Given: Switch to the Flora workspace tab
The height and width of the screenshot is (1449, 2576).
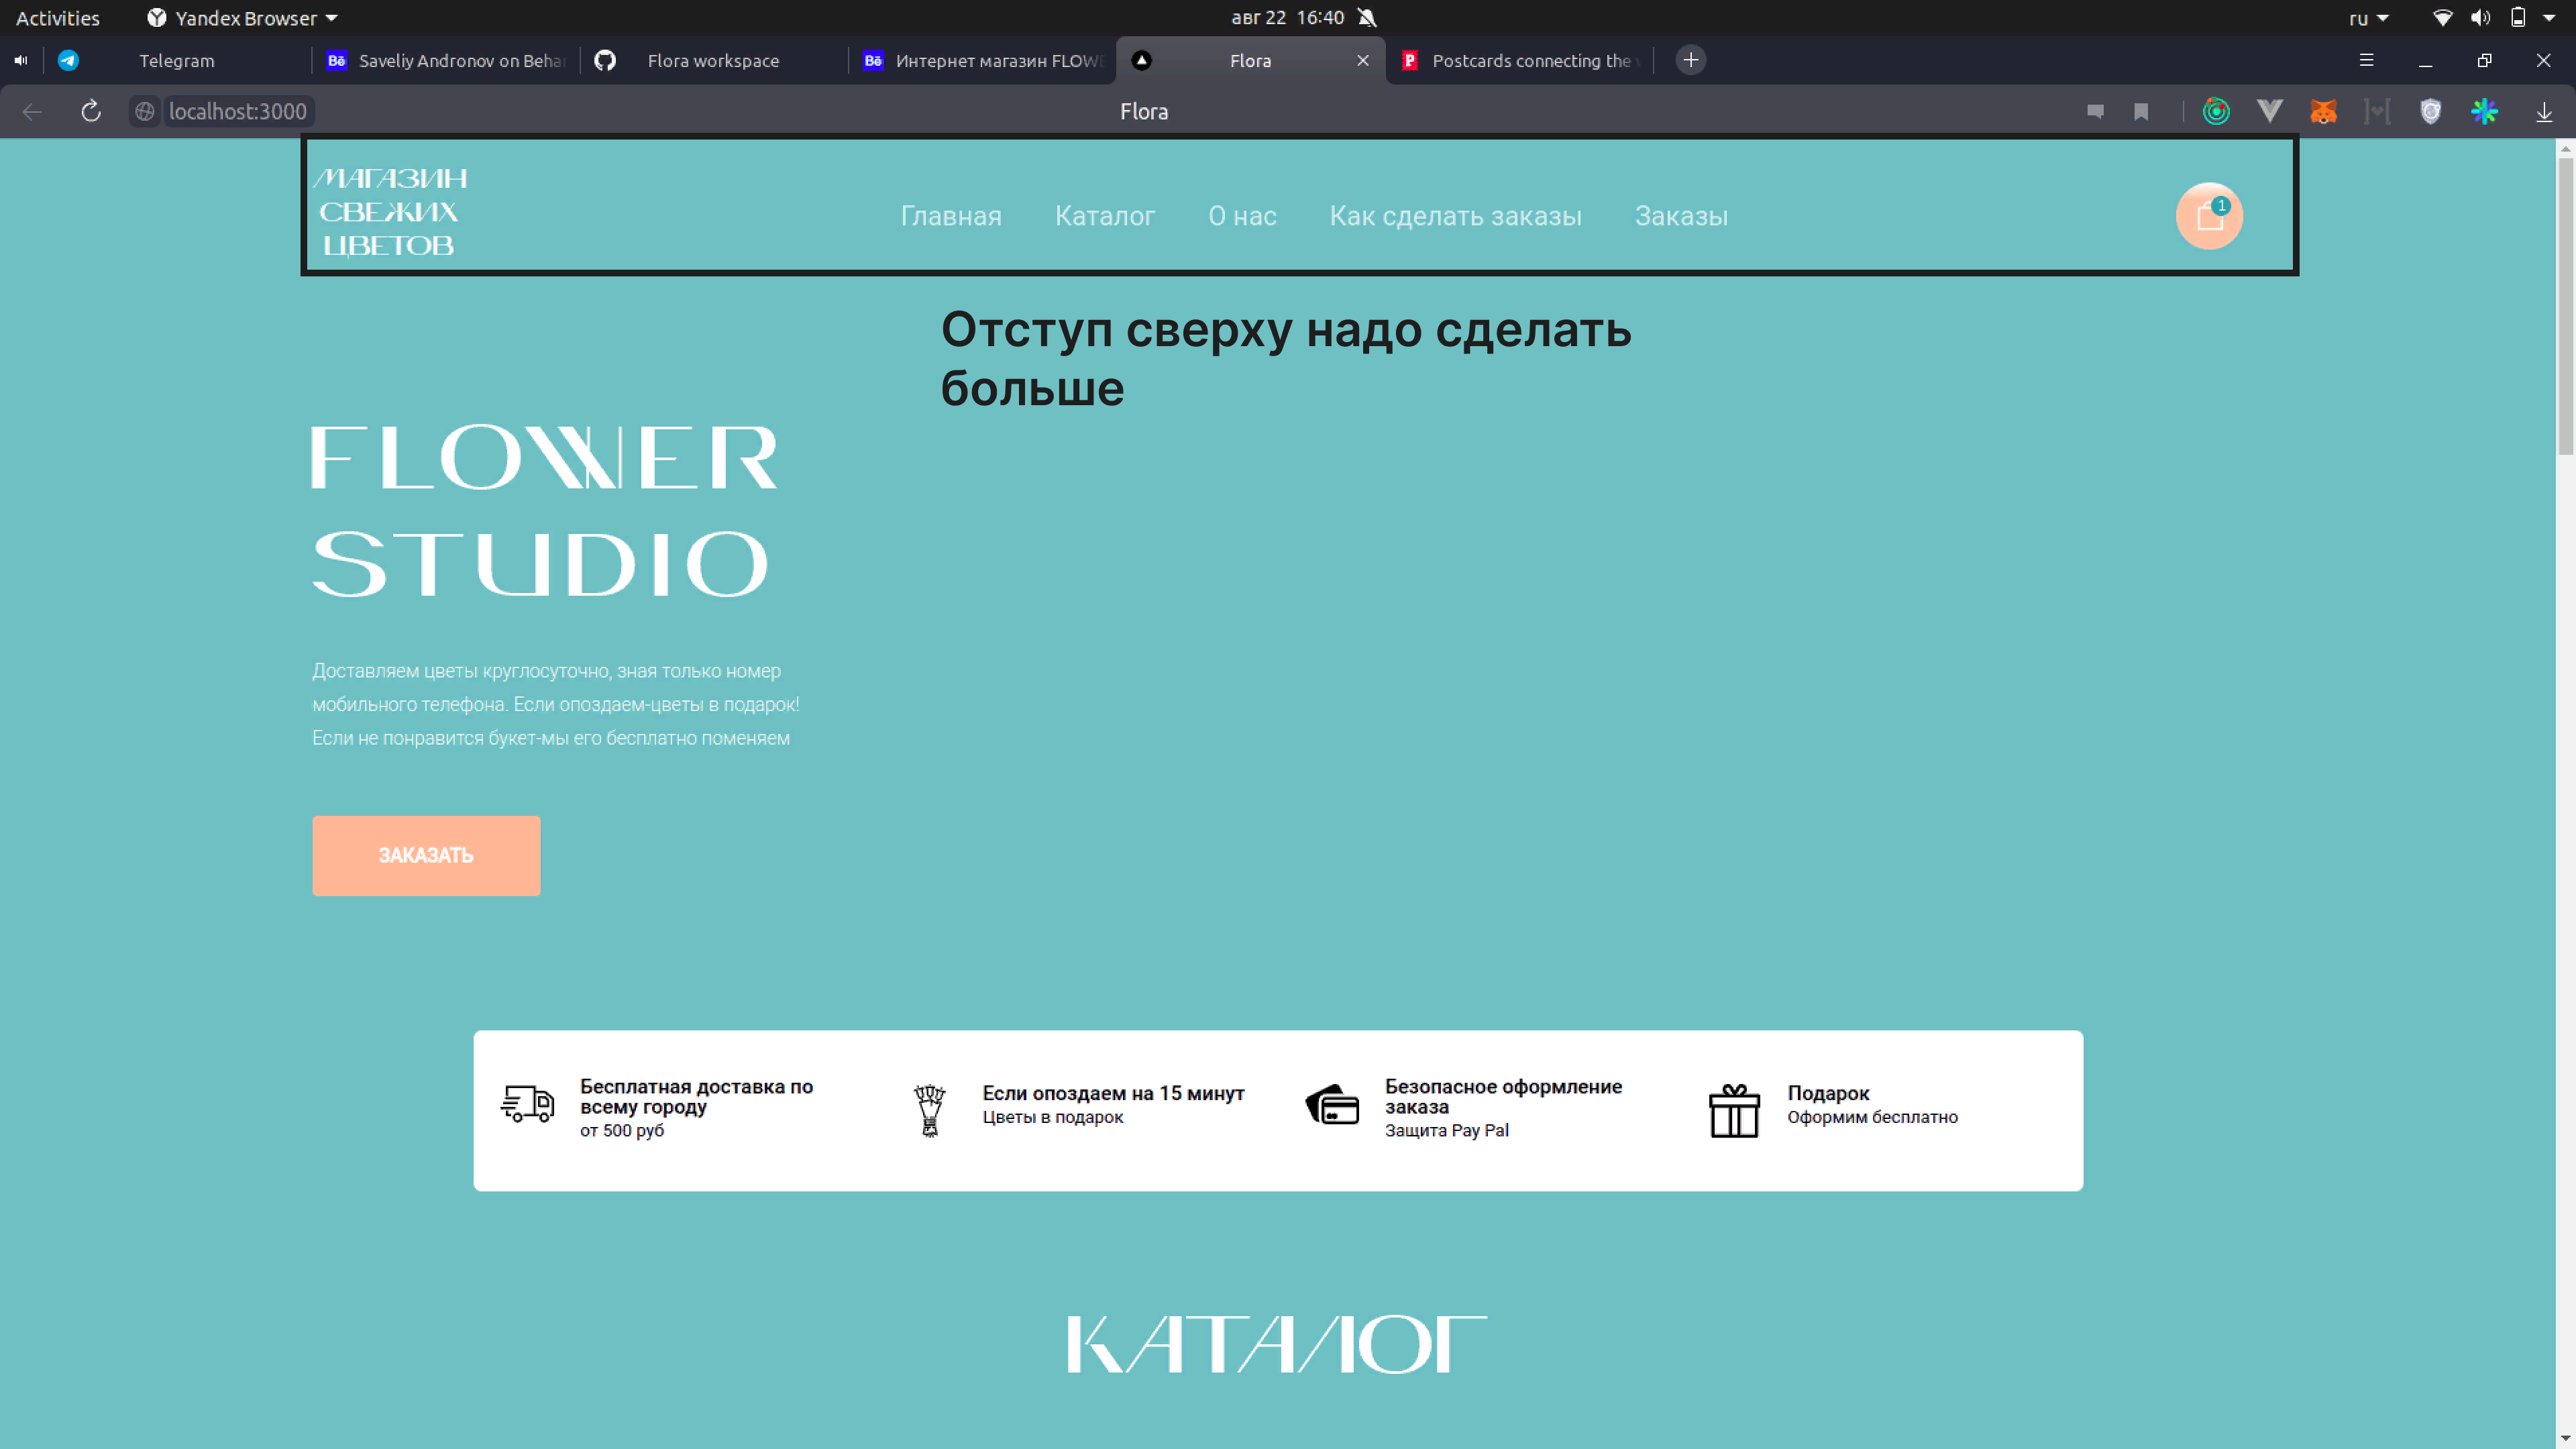Looking at the screenshot, I should tap(712, 60).
